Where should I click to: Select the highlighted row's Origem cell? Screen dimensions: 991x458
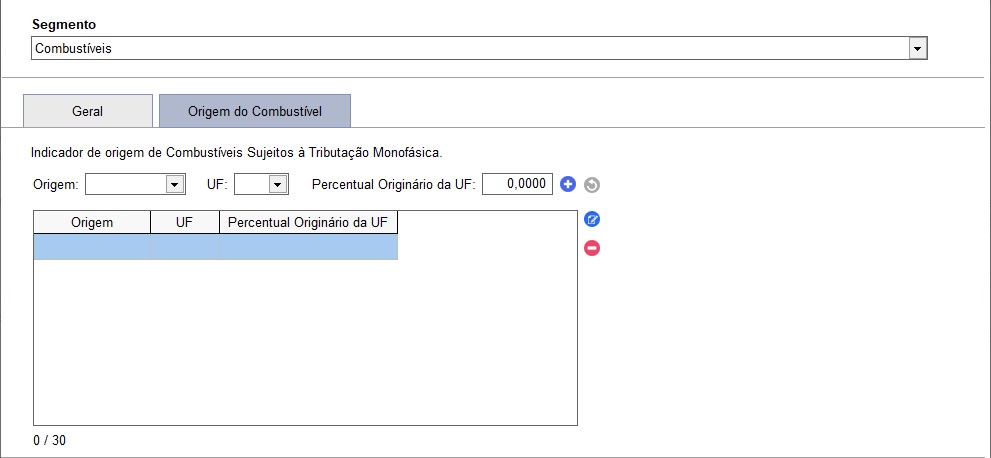92,247
